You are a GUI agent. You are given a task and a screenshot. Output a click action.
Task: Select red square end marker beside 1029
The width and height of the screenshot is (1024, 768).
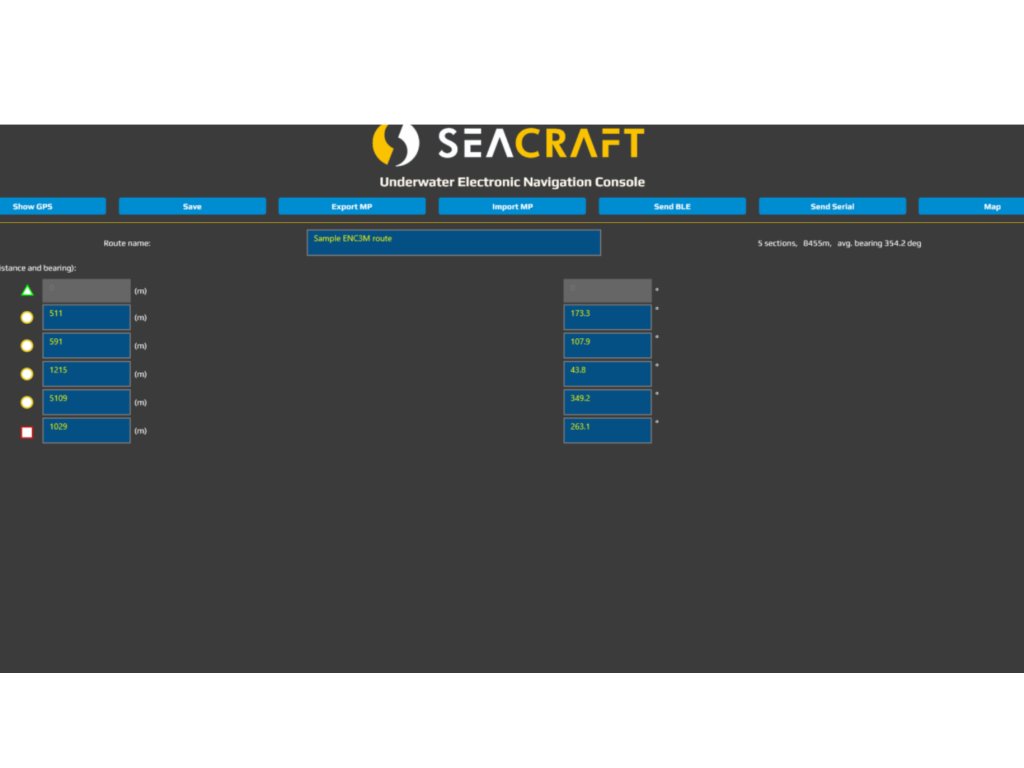27,432
